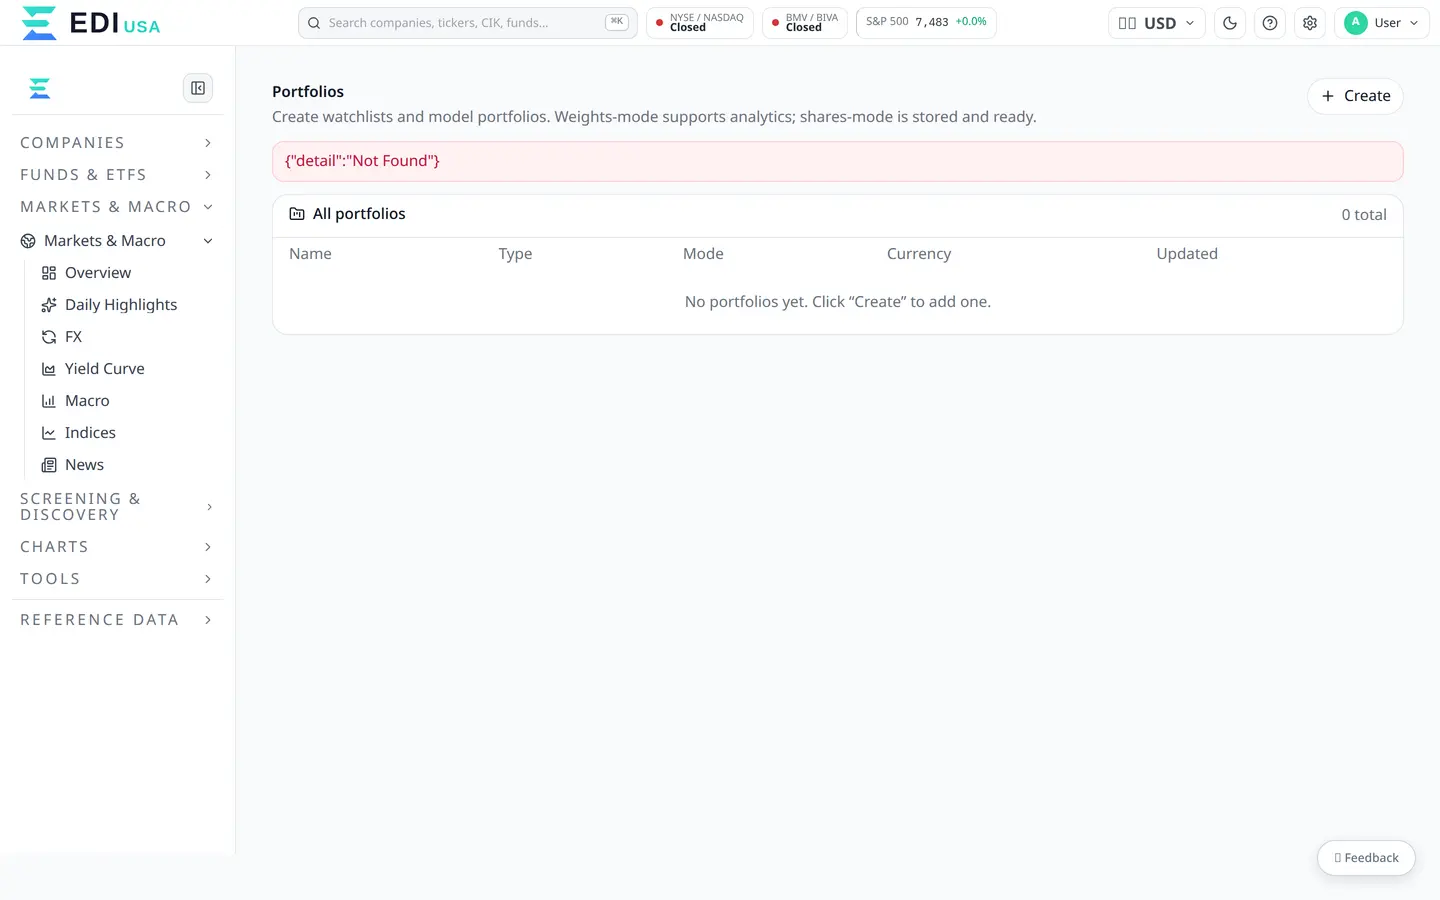The image size is (1440, 900).
Task: Click the Yield Curve chart icon
Action: click(48, 369)
